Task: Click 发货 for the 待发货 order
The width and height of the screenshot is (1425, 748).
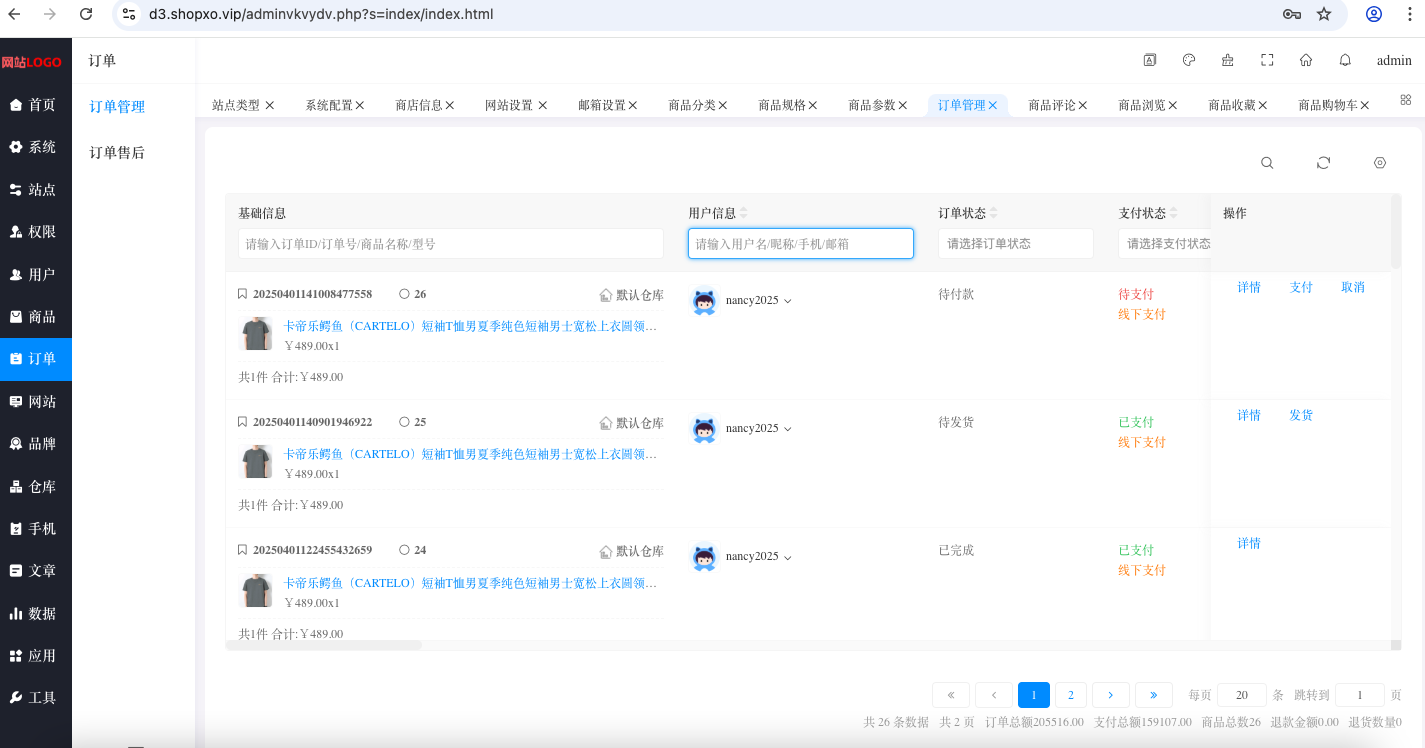Action: [x=1301, y=415]
